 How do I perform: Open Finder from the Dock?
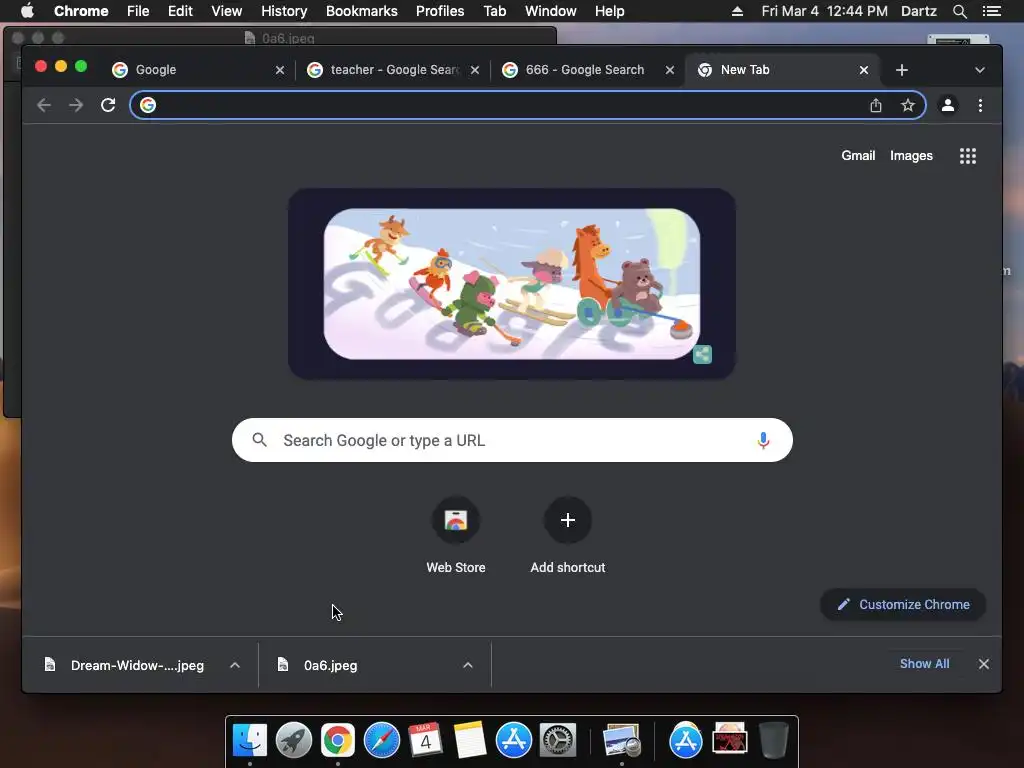pos(249,741)
